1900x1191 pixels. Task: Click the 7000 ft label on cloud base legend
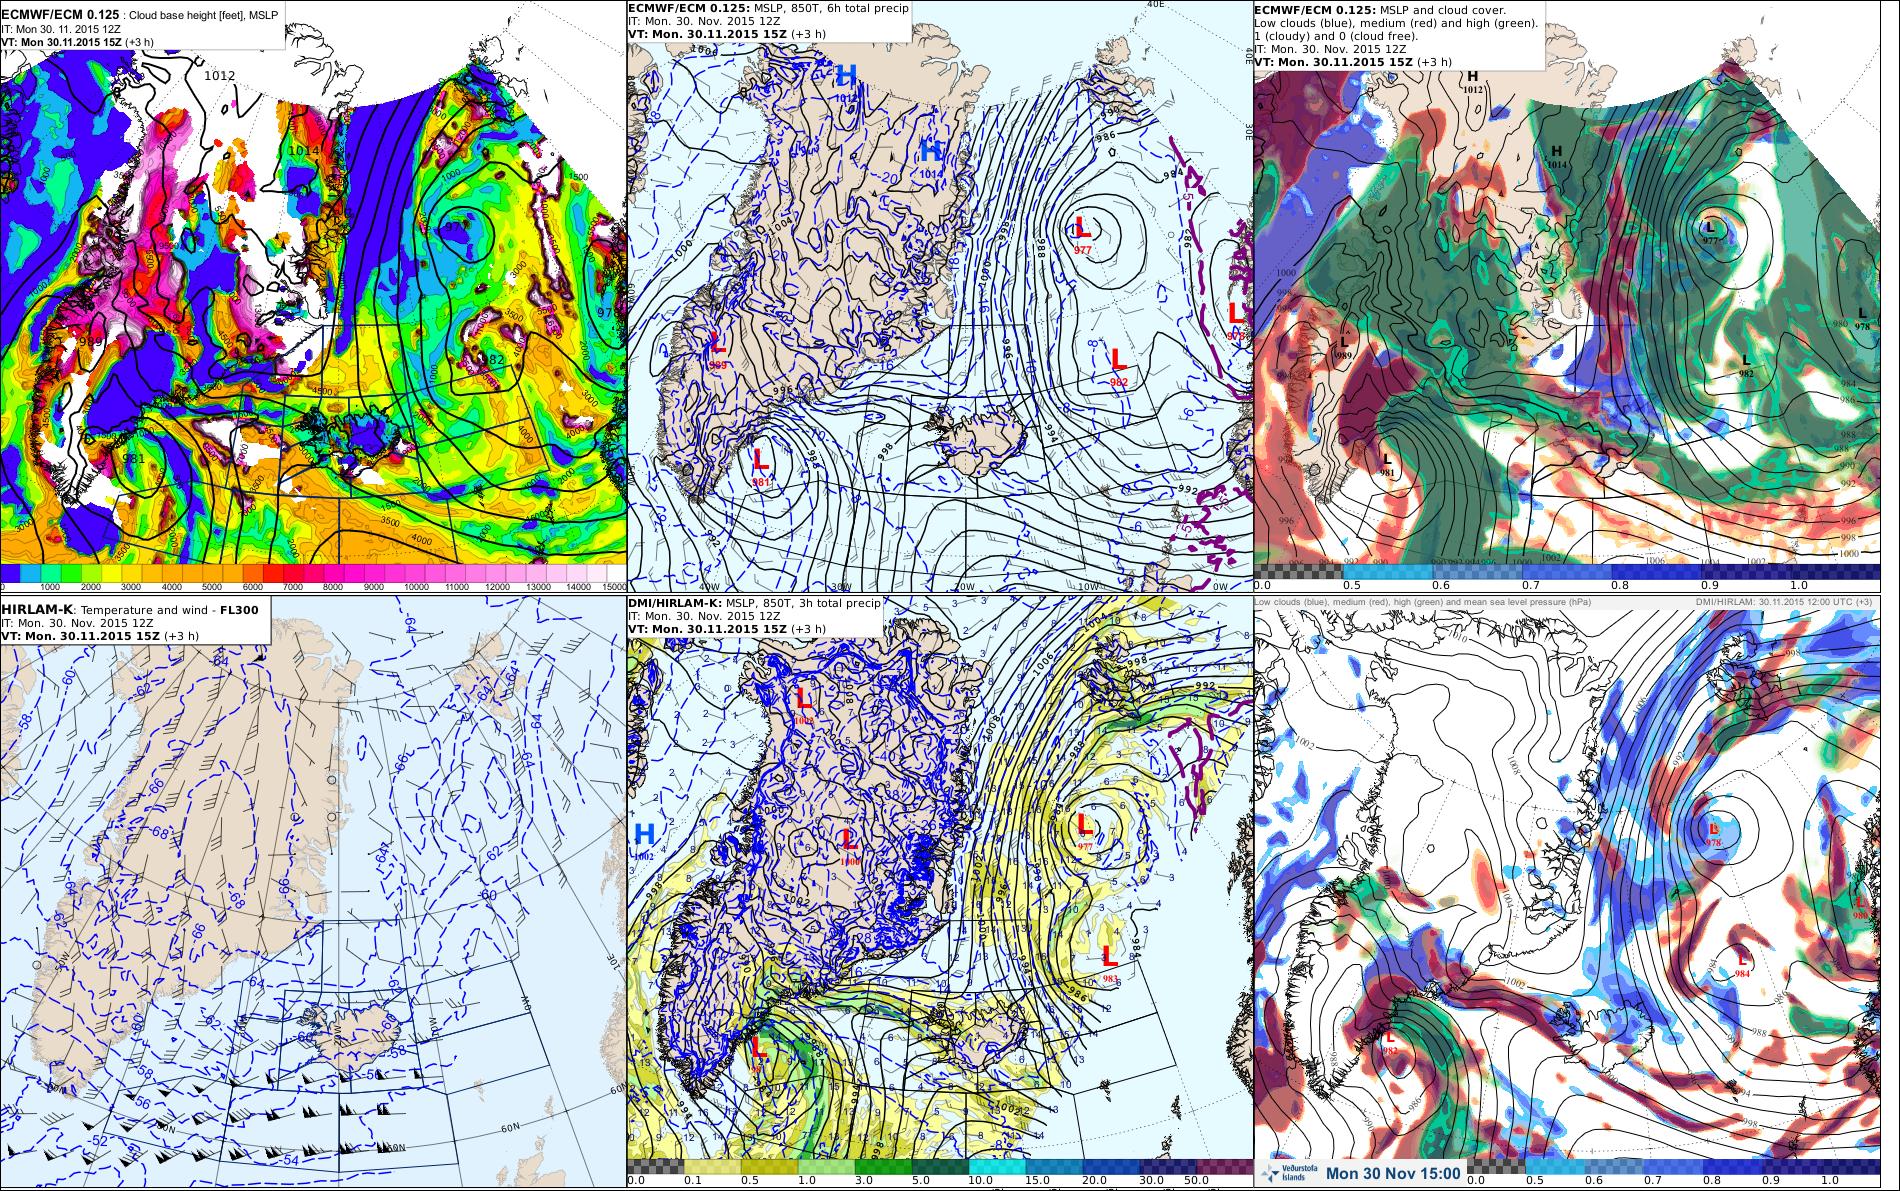click(x=293, y=588)
